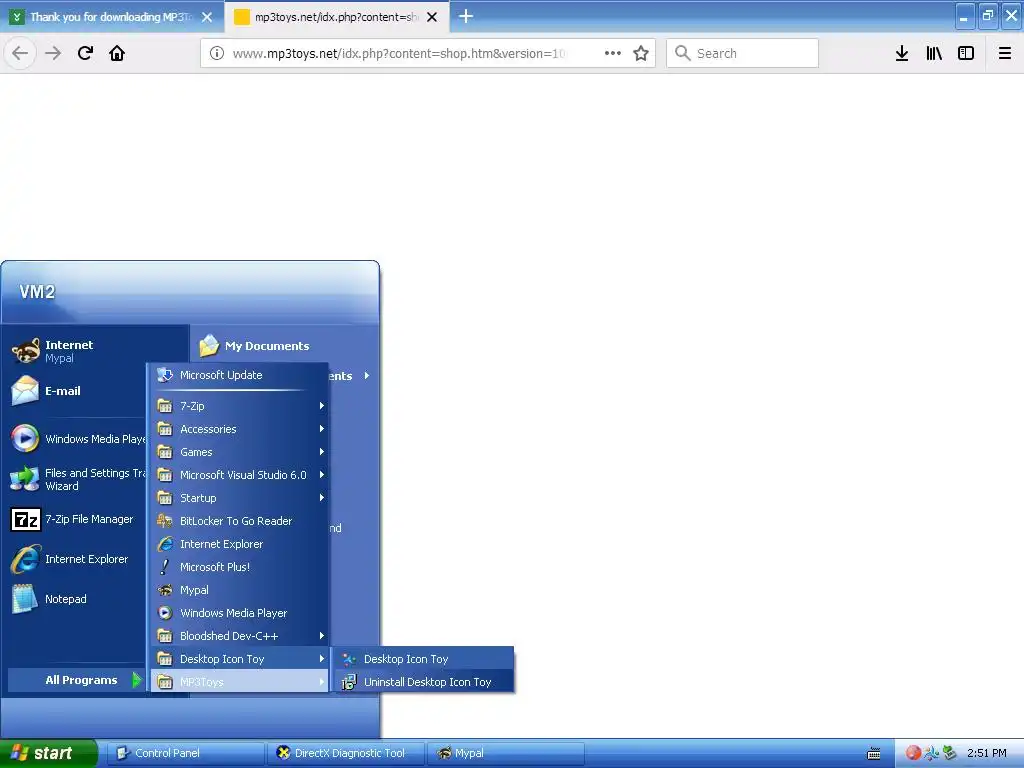The height and width of the screenshot is (768, 1024).
Task: Open the browser hamburger menu
Action: pos(1005,53)
